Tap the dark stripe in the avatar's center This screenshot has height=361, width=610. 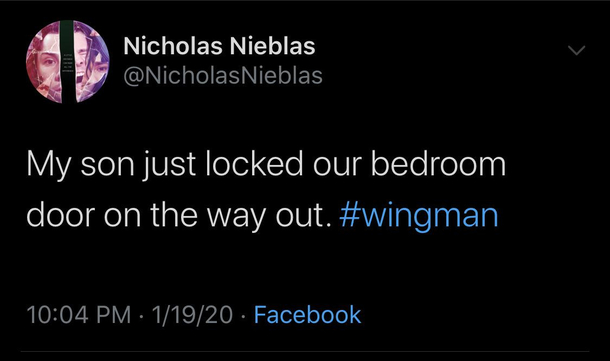[x=67, y=61]
